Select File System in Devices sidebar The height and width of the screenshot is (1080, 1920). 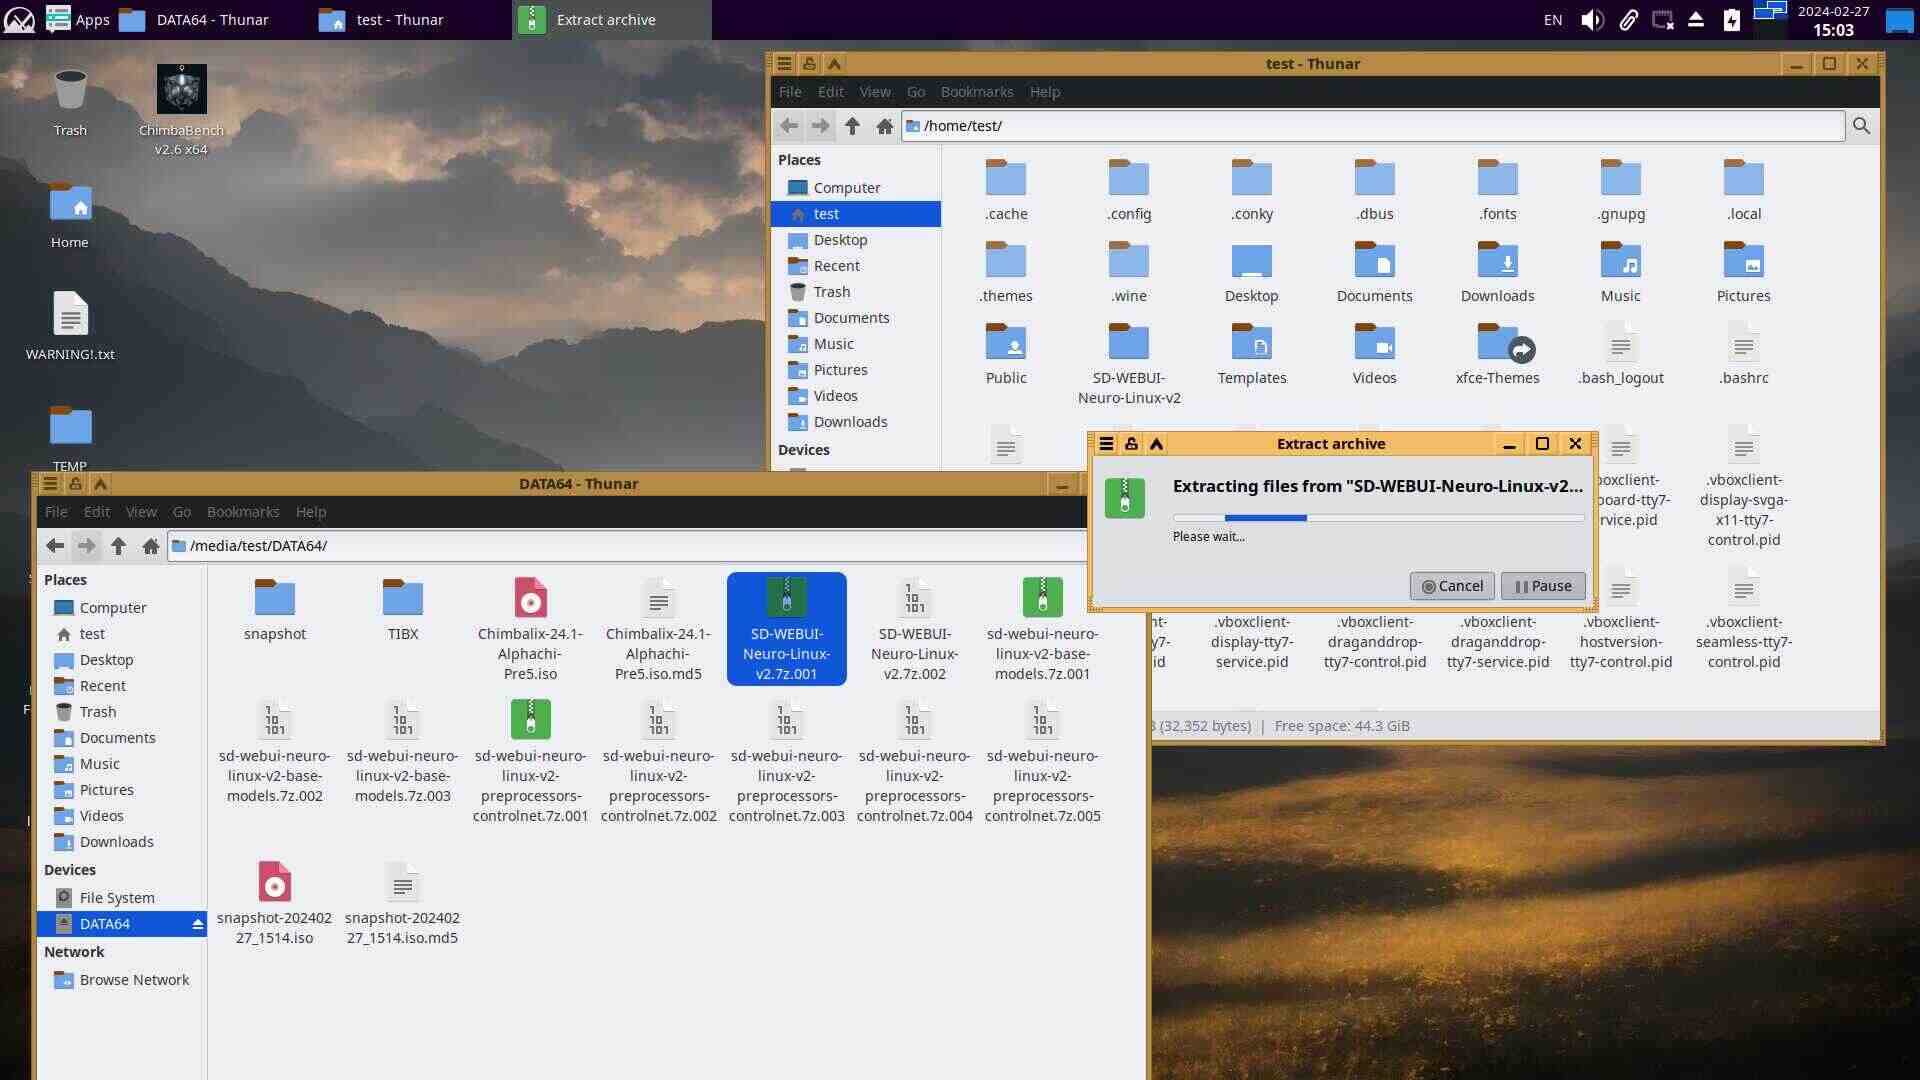tap(117, 898)
